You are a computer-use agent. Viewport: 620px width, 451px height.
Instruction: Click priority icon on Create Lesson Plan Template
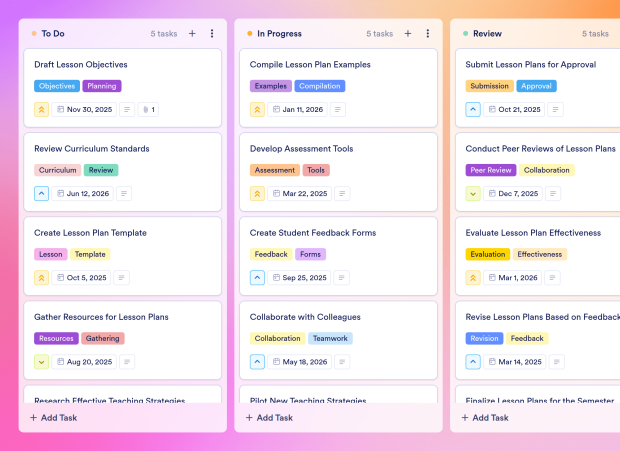click(x=42, y=278)
